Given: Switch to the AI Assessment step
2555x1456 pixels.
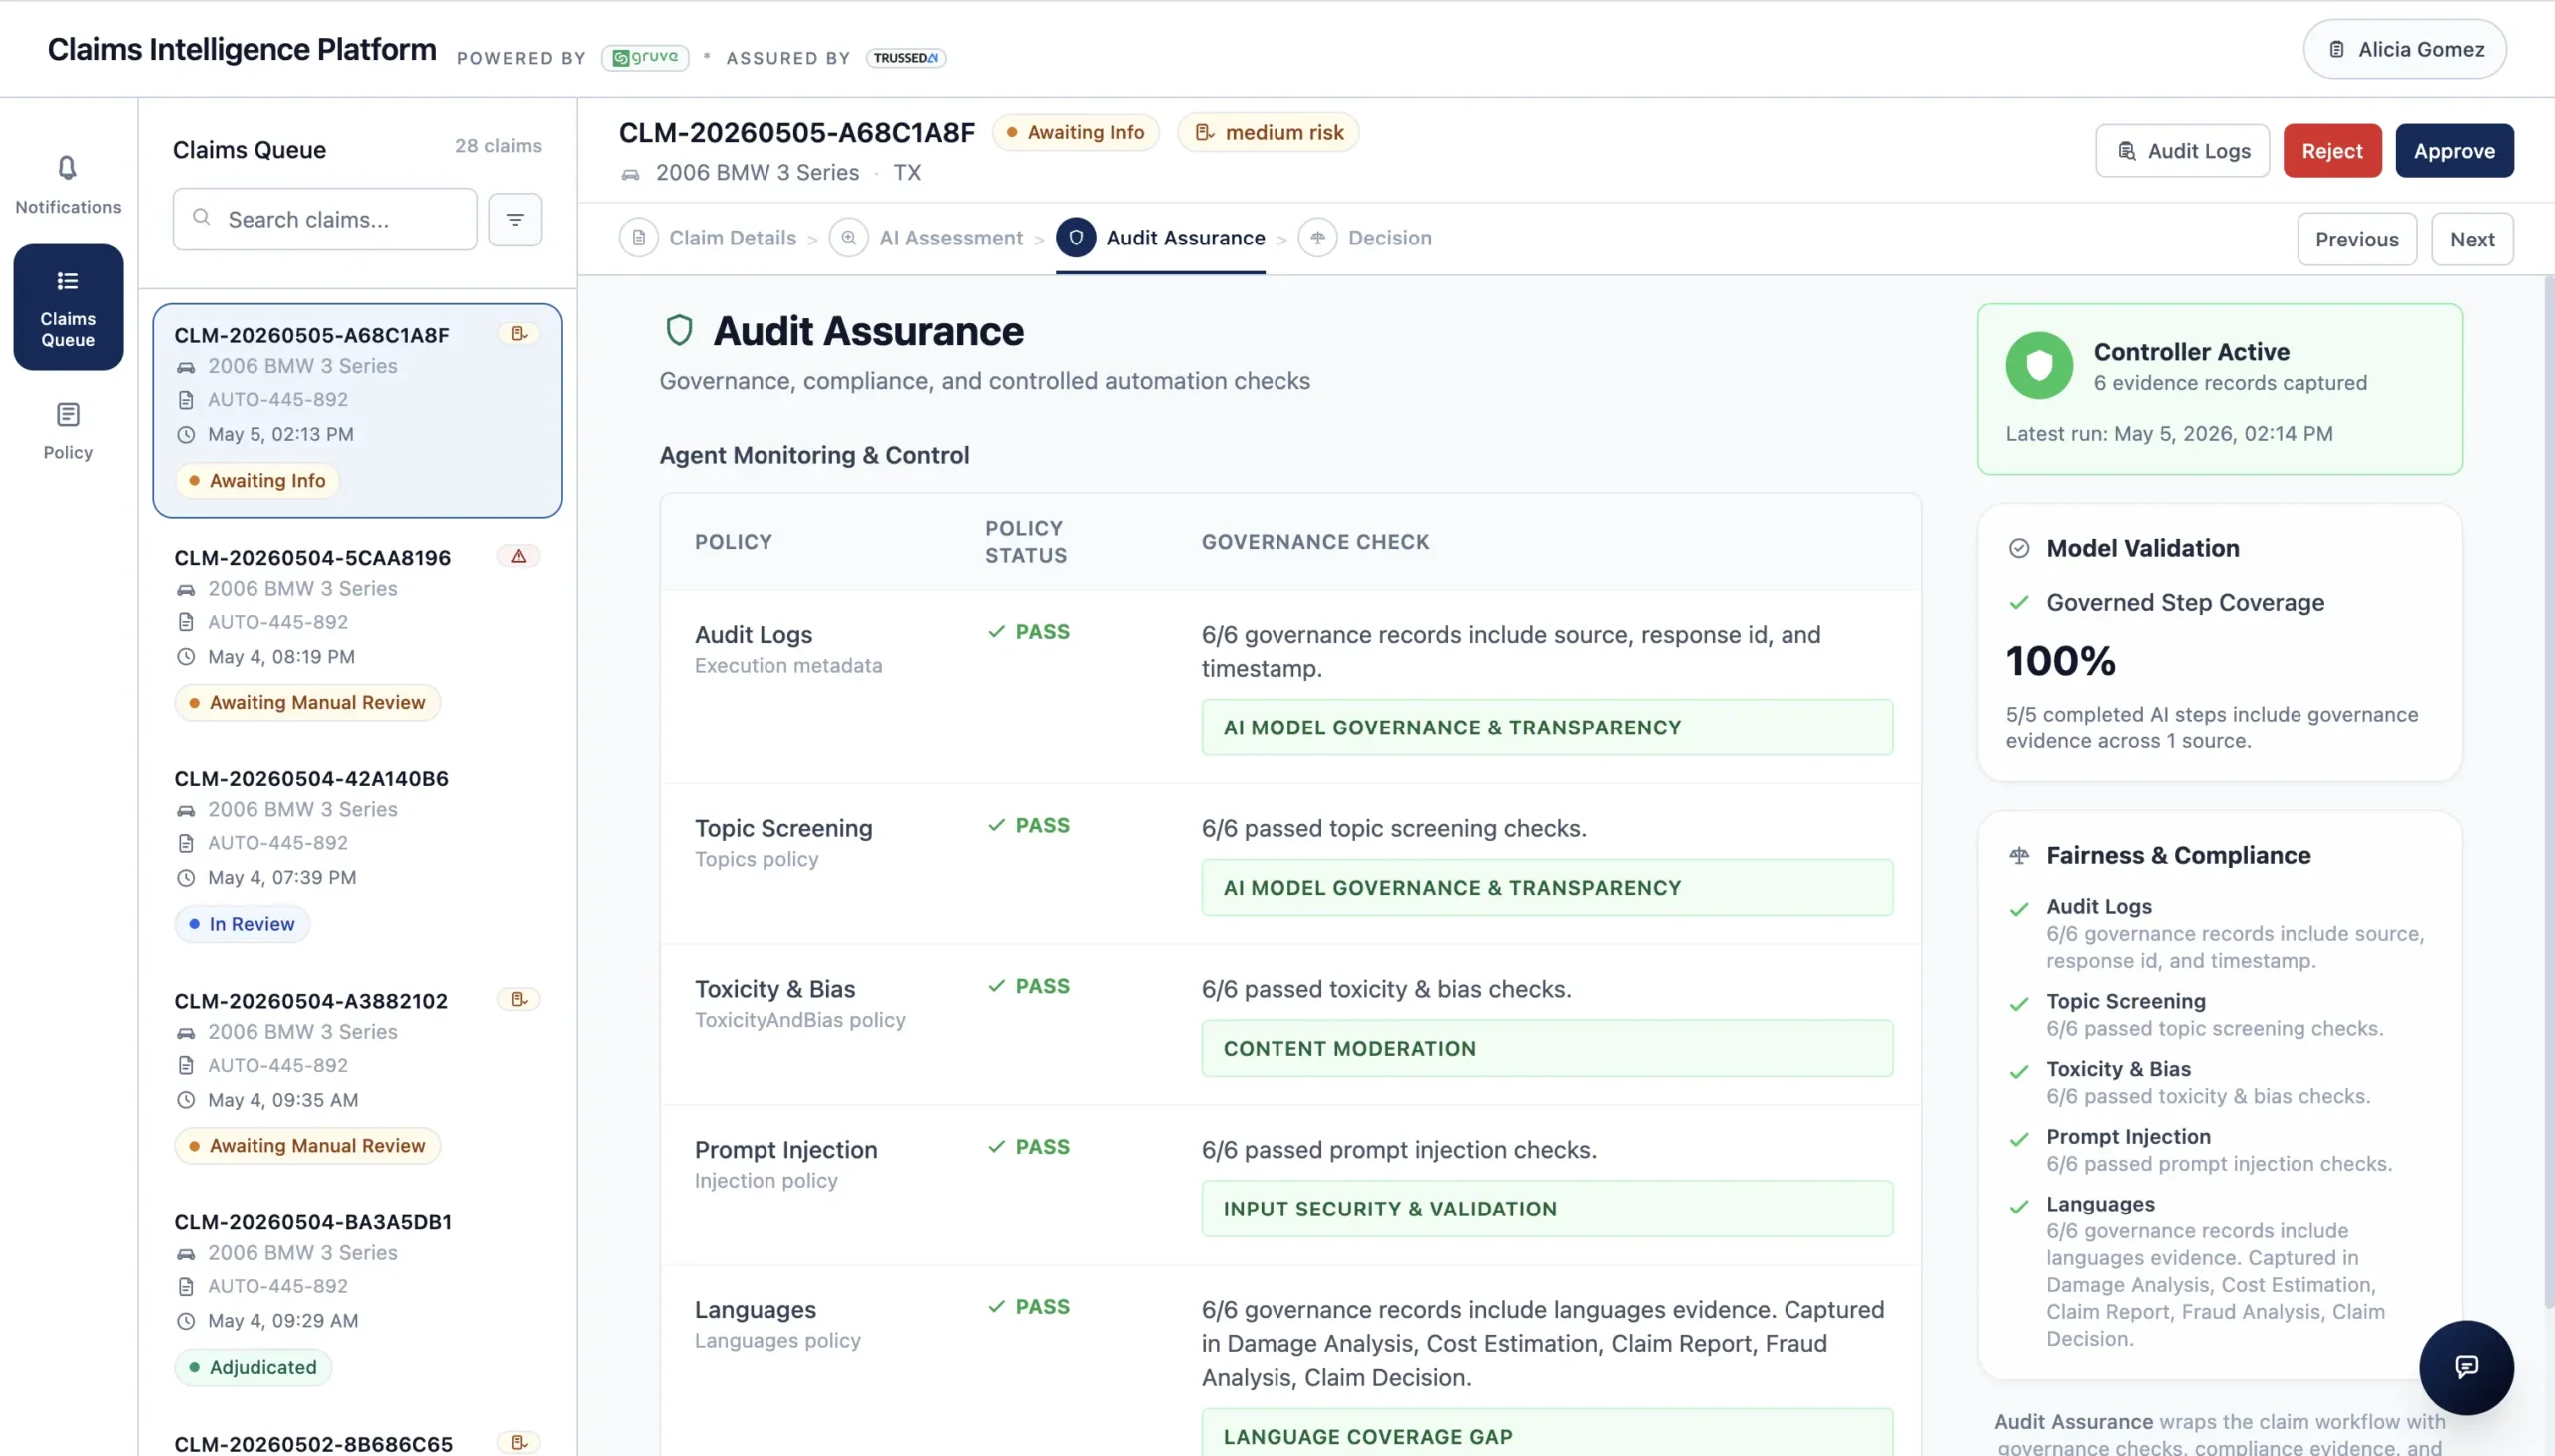Looking at the screenshot, I should 926,238.
